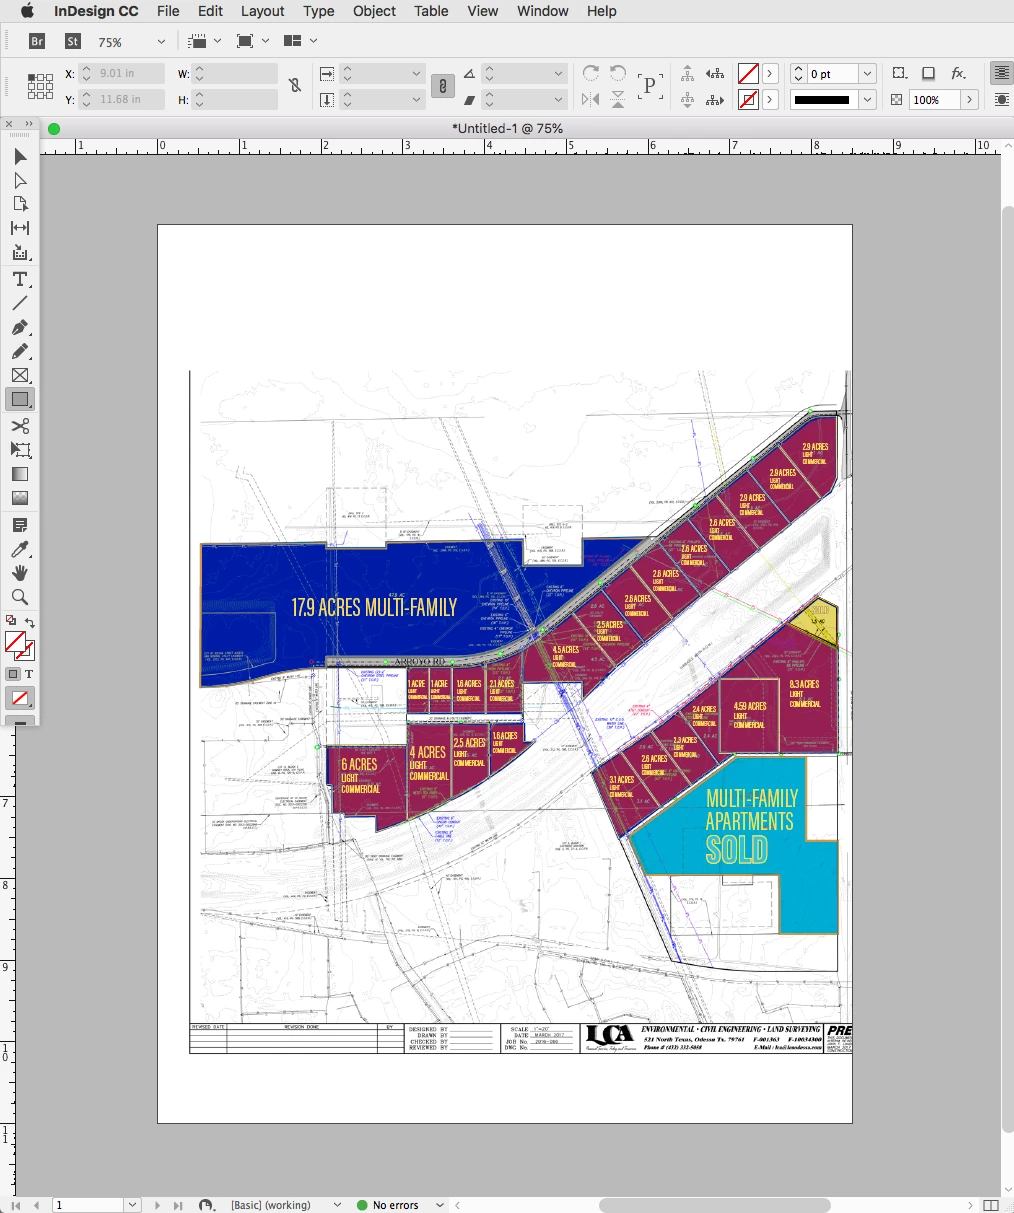
Task: Click the opacity 100% input field
Action: point(934,100)
